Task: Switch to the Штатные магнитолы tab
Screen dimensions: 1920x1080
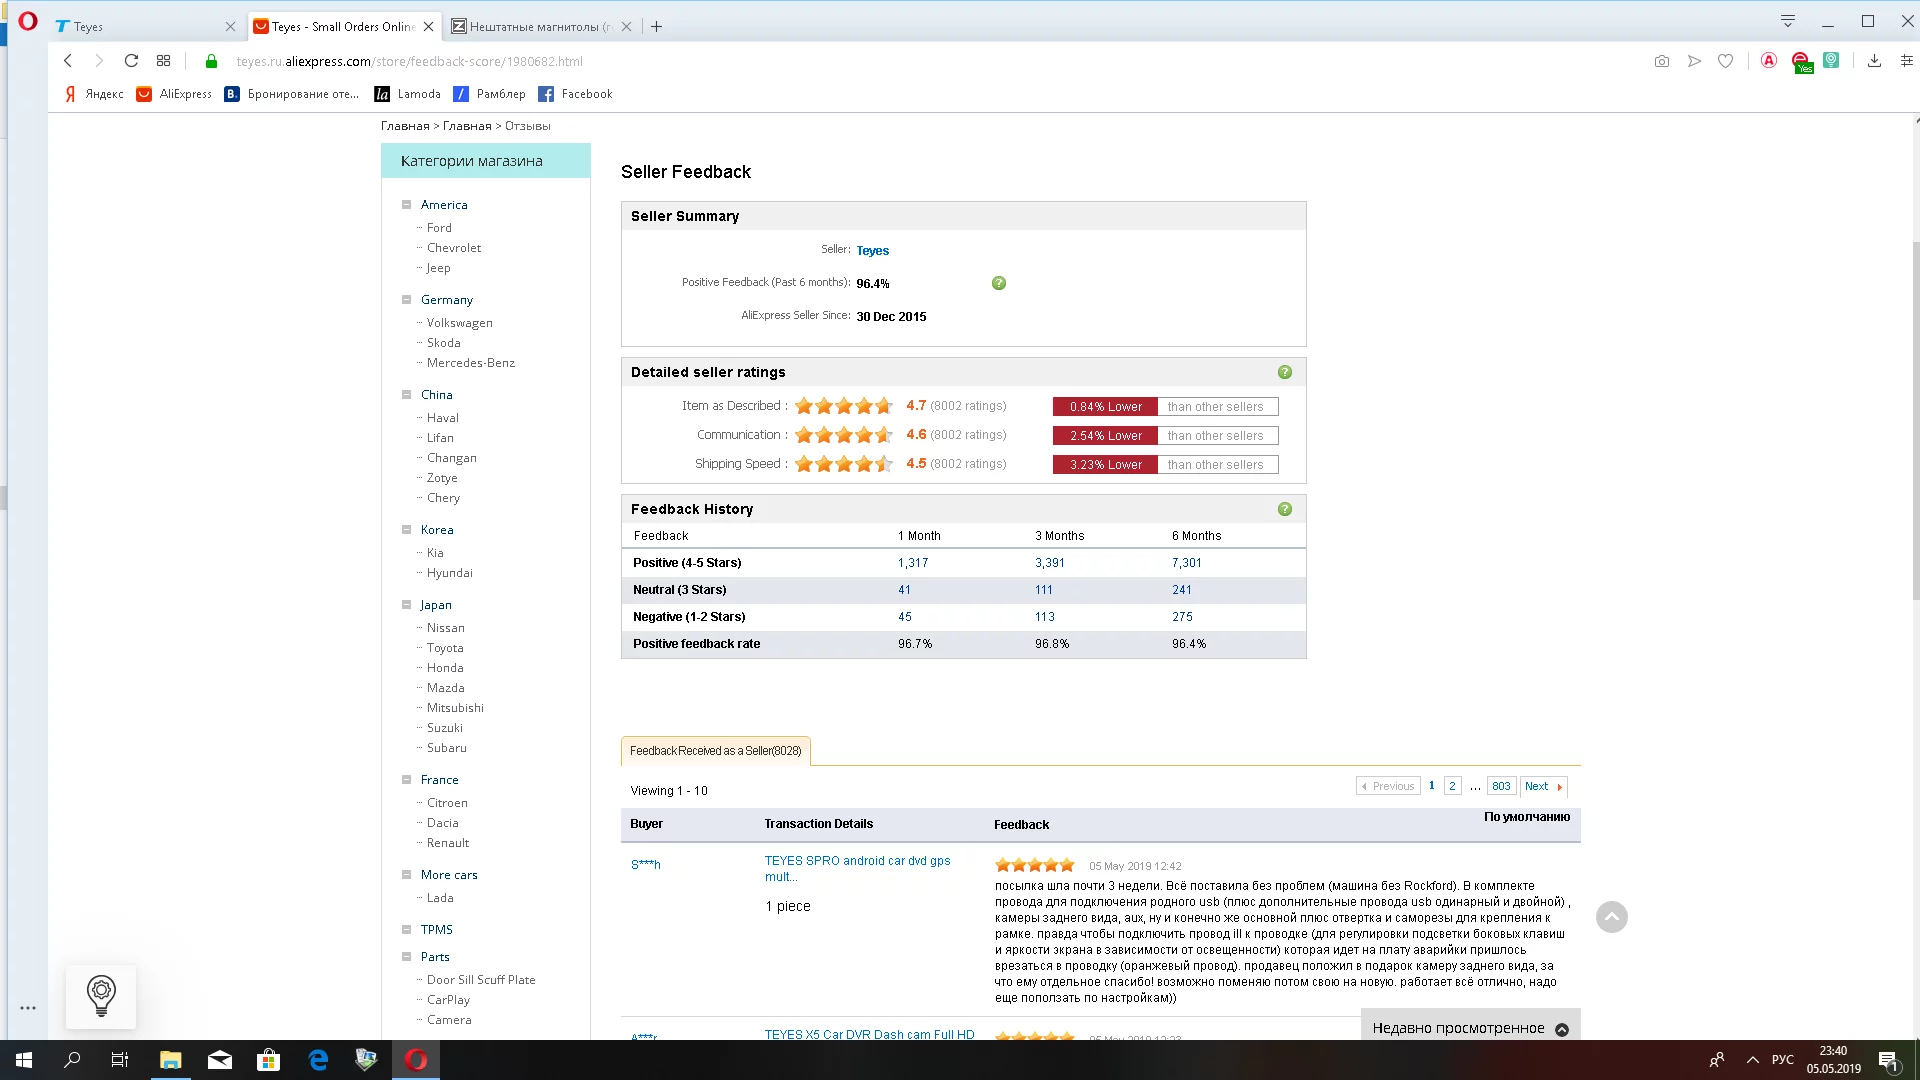Action: (540, 27)
